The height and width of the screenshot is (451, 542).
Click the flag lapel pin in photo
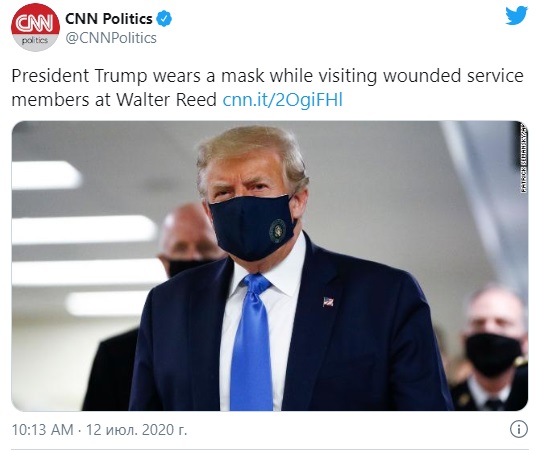click(x=328, y=302)
